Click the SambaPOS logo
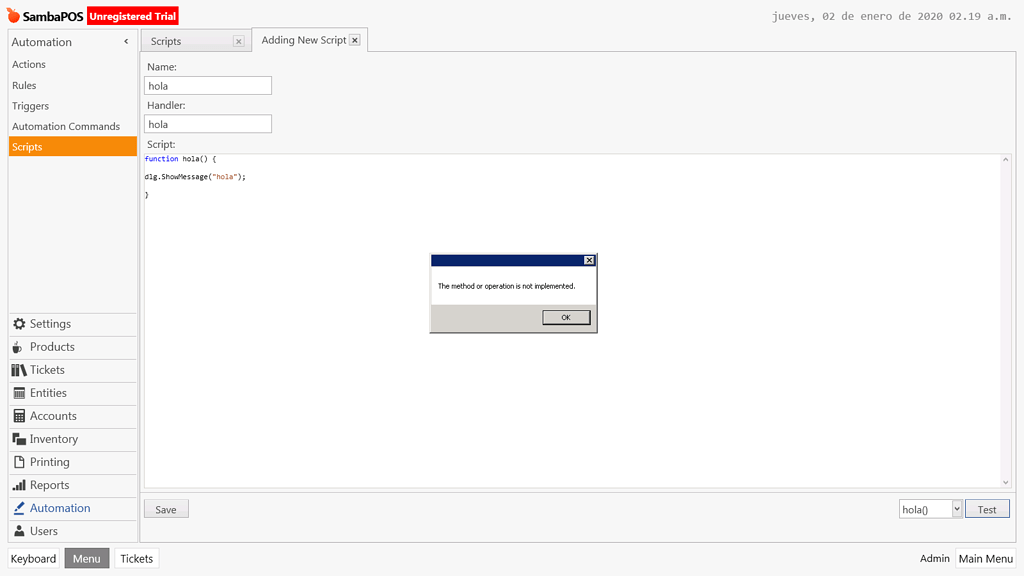 (45, 15)
